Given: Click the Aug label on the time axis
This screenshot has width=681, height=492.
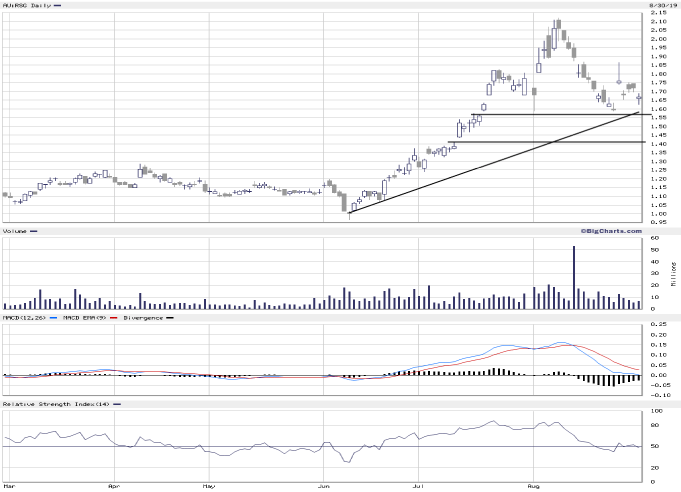Looking at the screenshot, I should (x=535, y=487).
